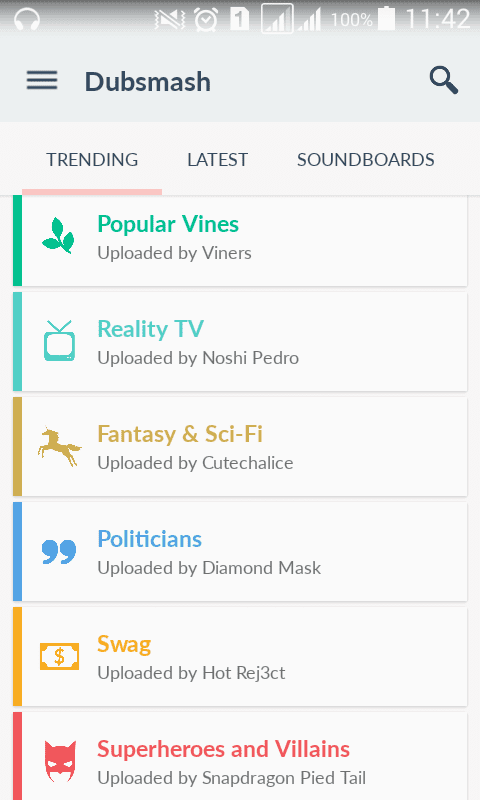480x800 pixels.
Task: Tap the Politicians quotation mark icon
Action: click(59, 552)
